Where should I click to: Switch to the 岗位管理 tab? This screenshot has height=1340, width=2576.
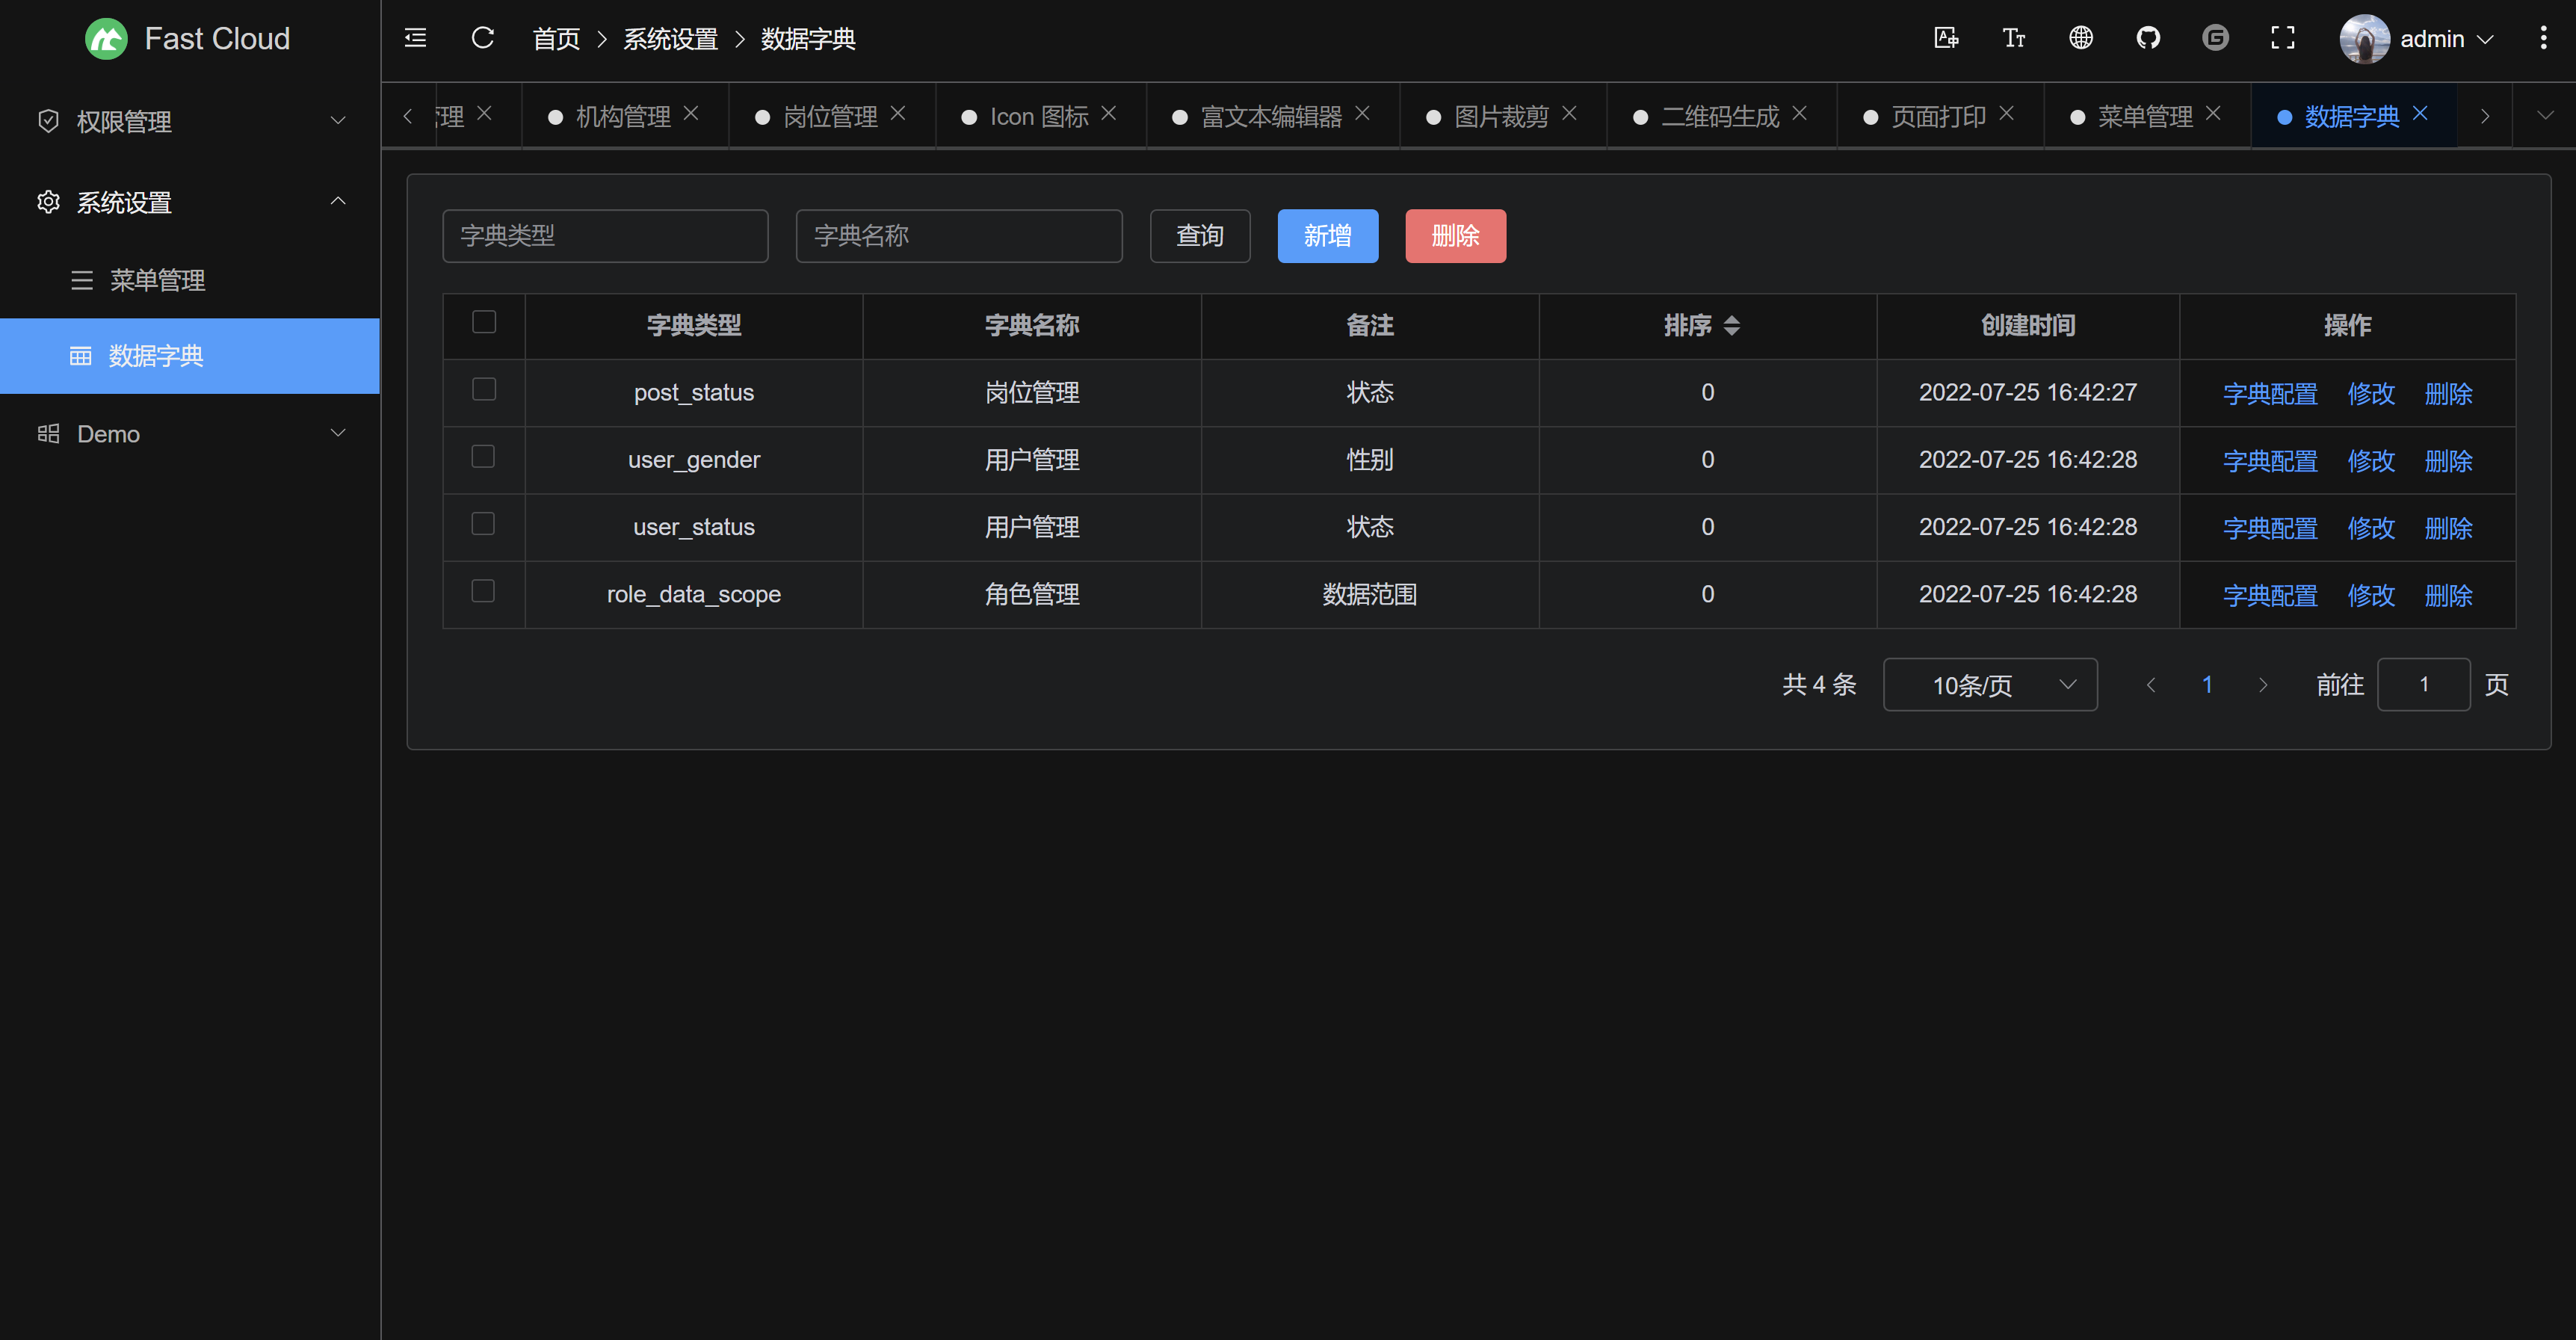pos(829,116)
